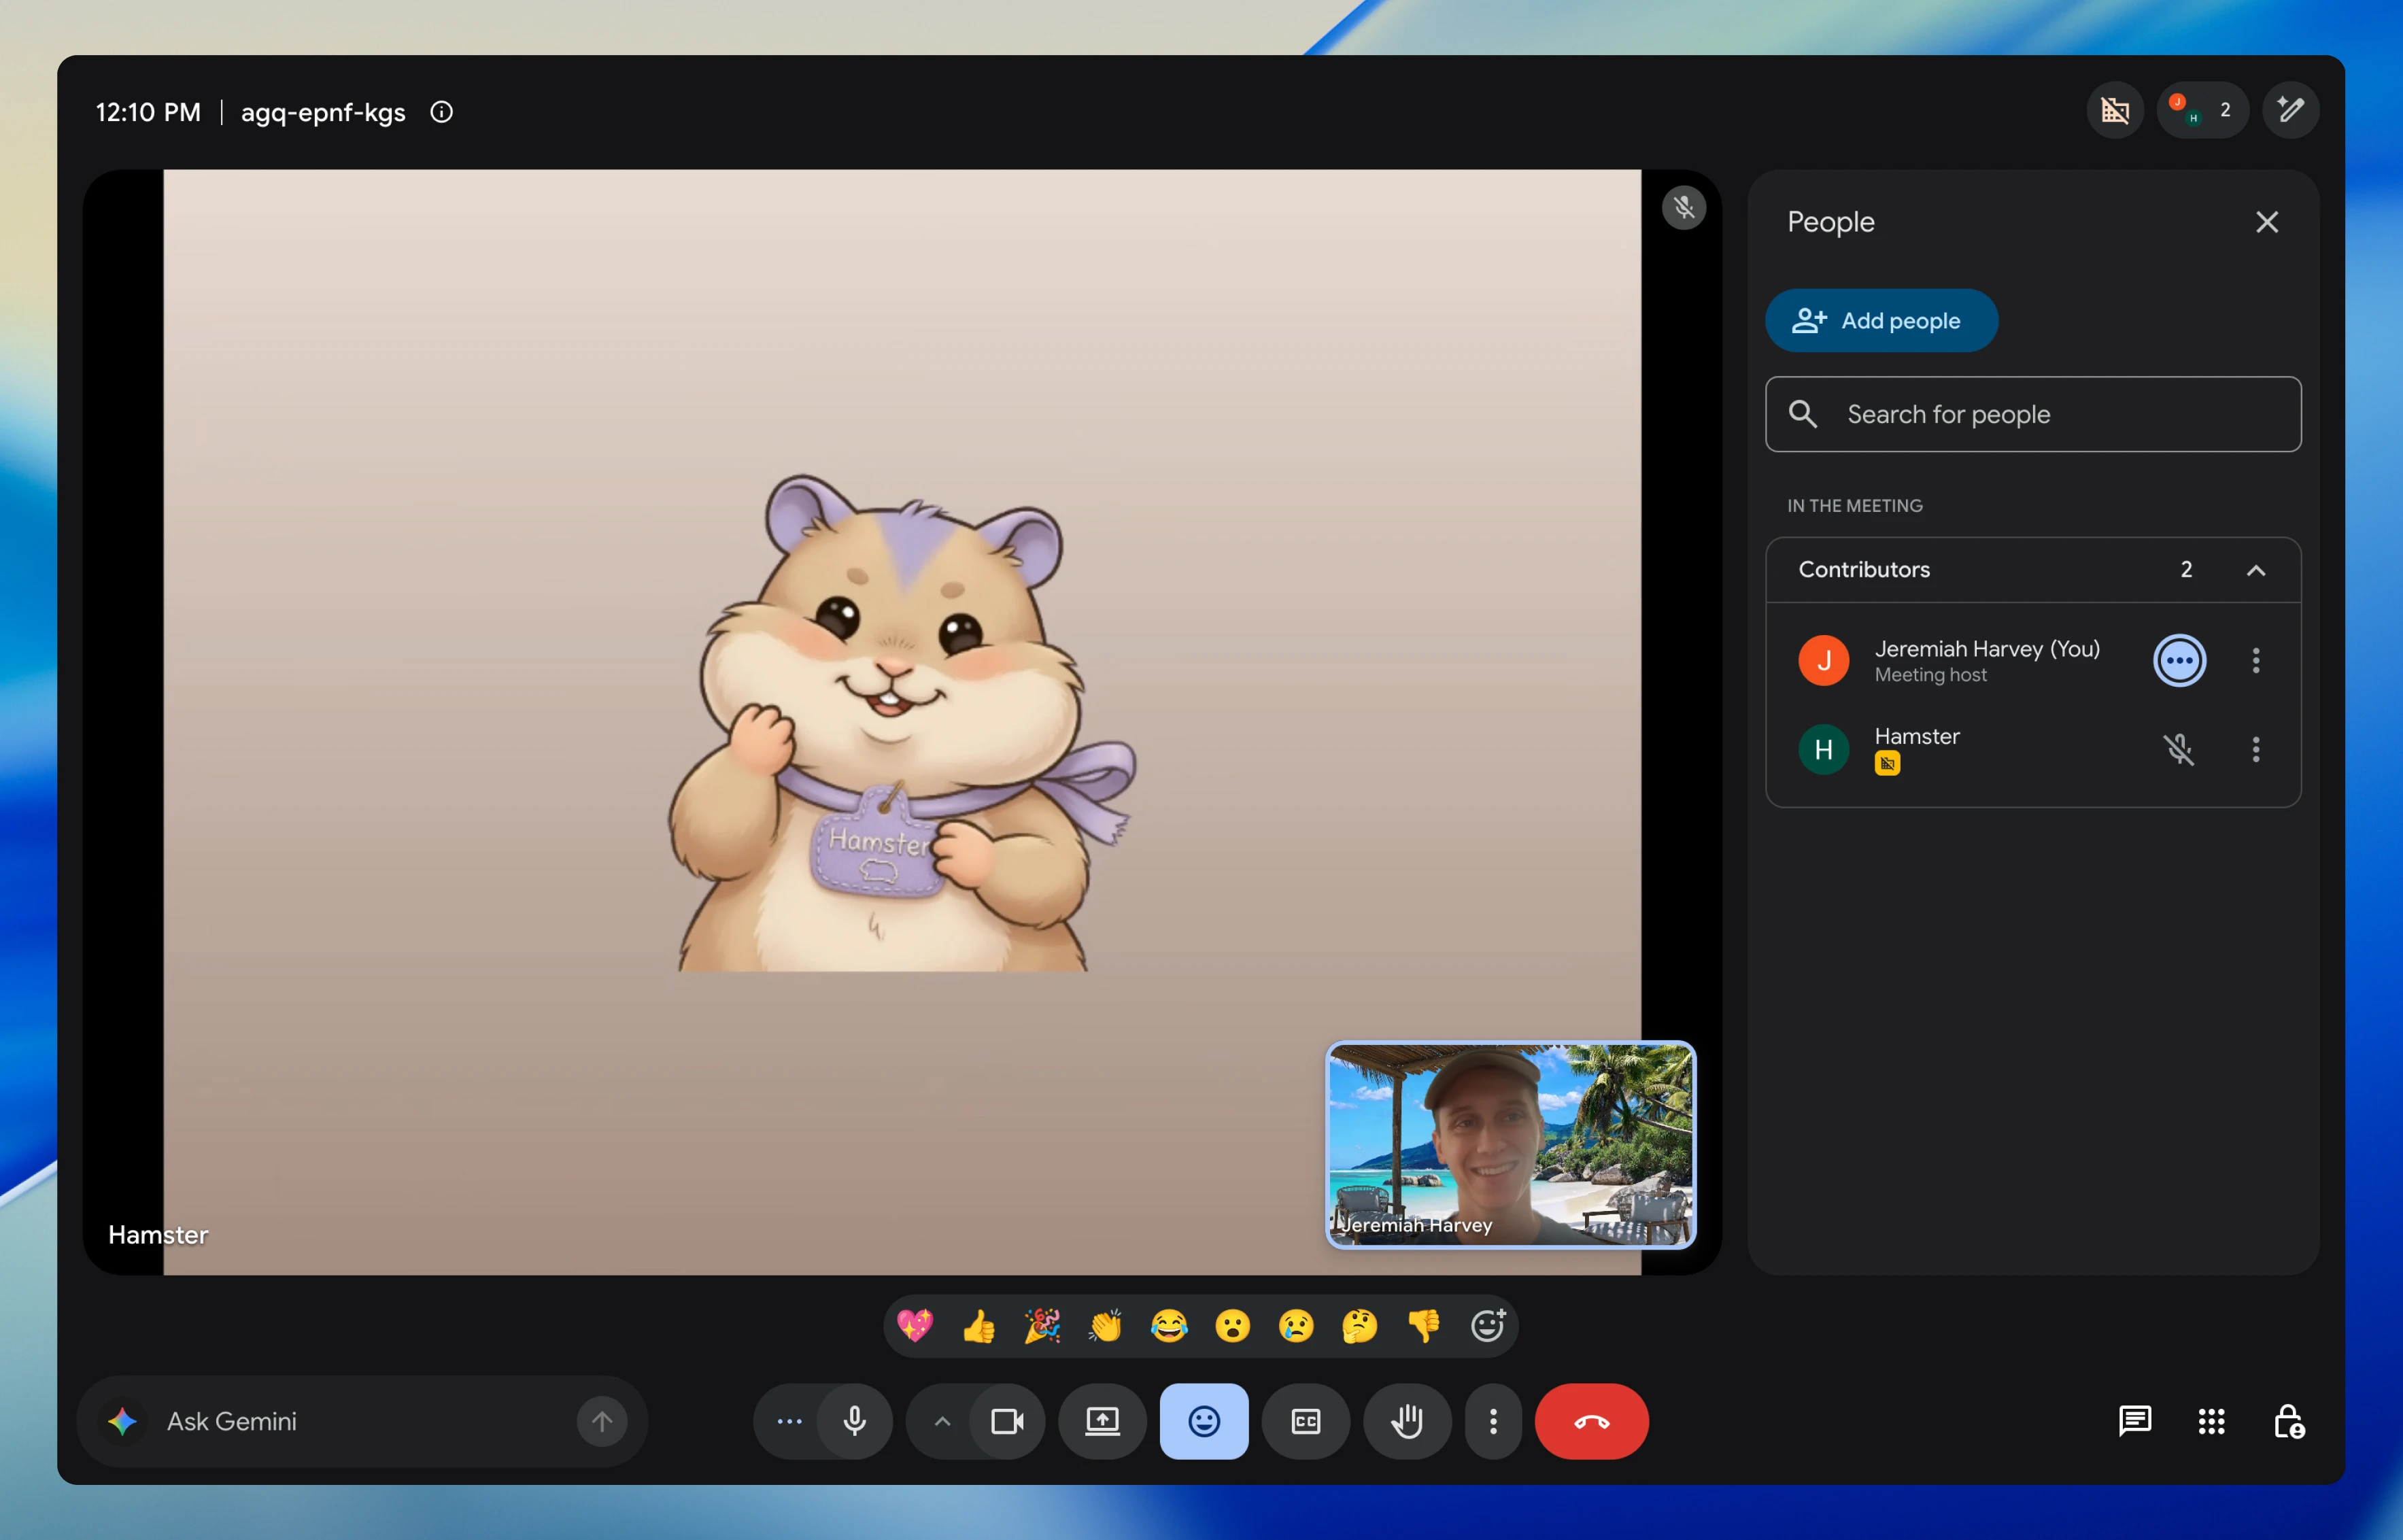Viewport: 2403px width, 1540px height.
Task: Click Jeremiah Harvey's audio activity indicator
Action: [x=2179, y=660]
